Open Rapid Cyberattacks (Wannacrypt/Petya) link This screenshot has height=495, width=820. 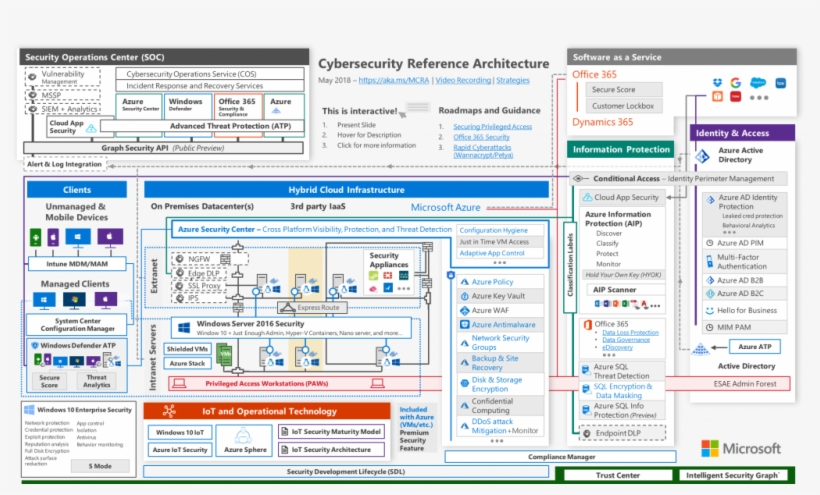click(x=483, y=151)
